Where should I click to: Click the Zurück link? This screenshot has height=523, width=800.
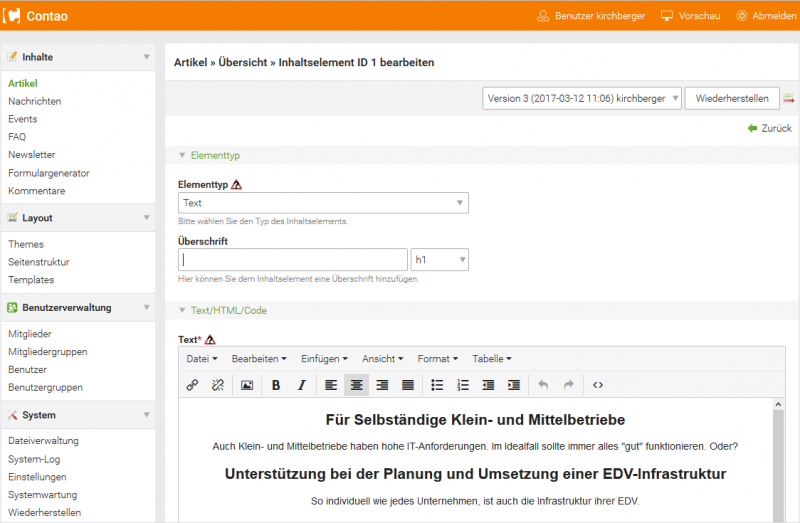[769, 128]
